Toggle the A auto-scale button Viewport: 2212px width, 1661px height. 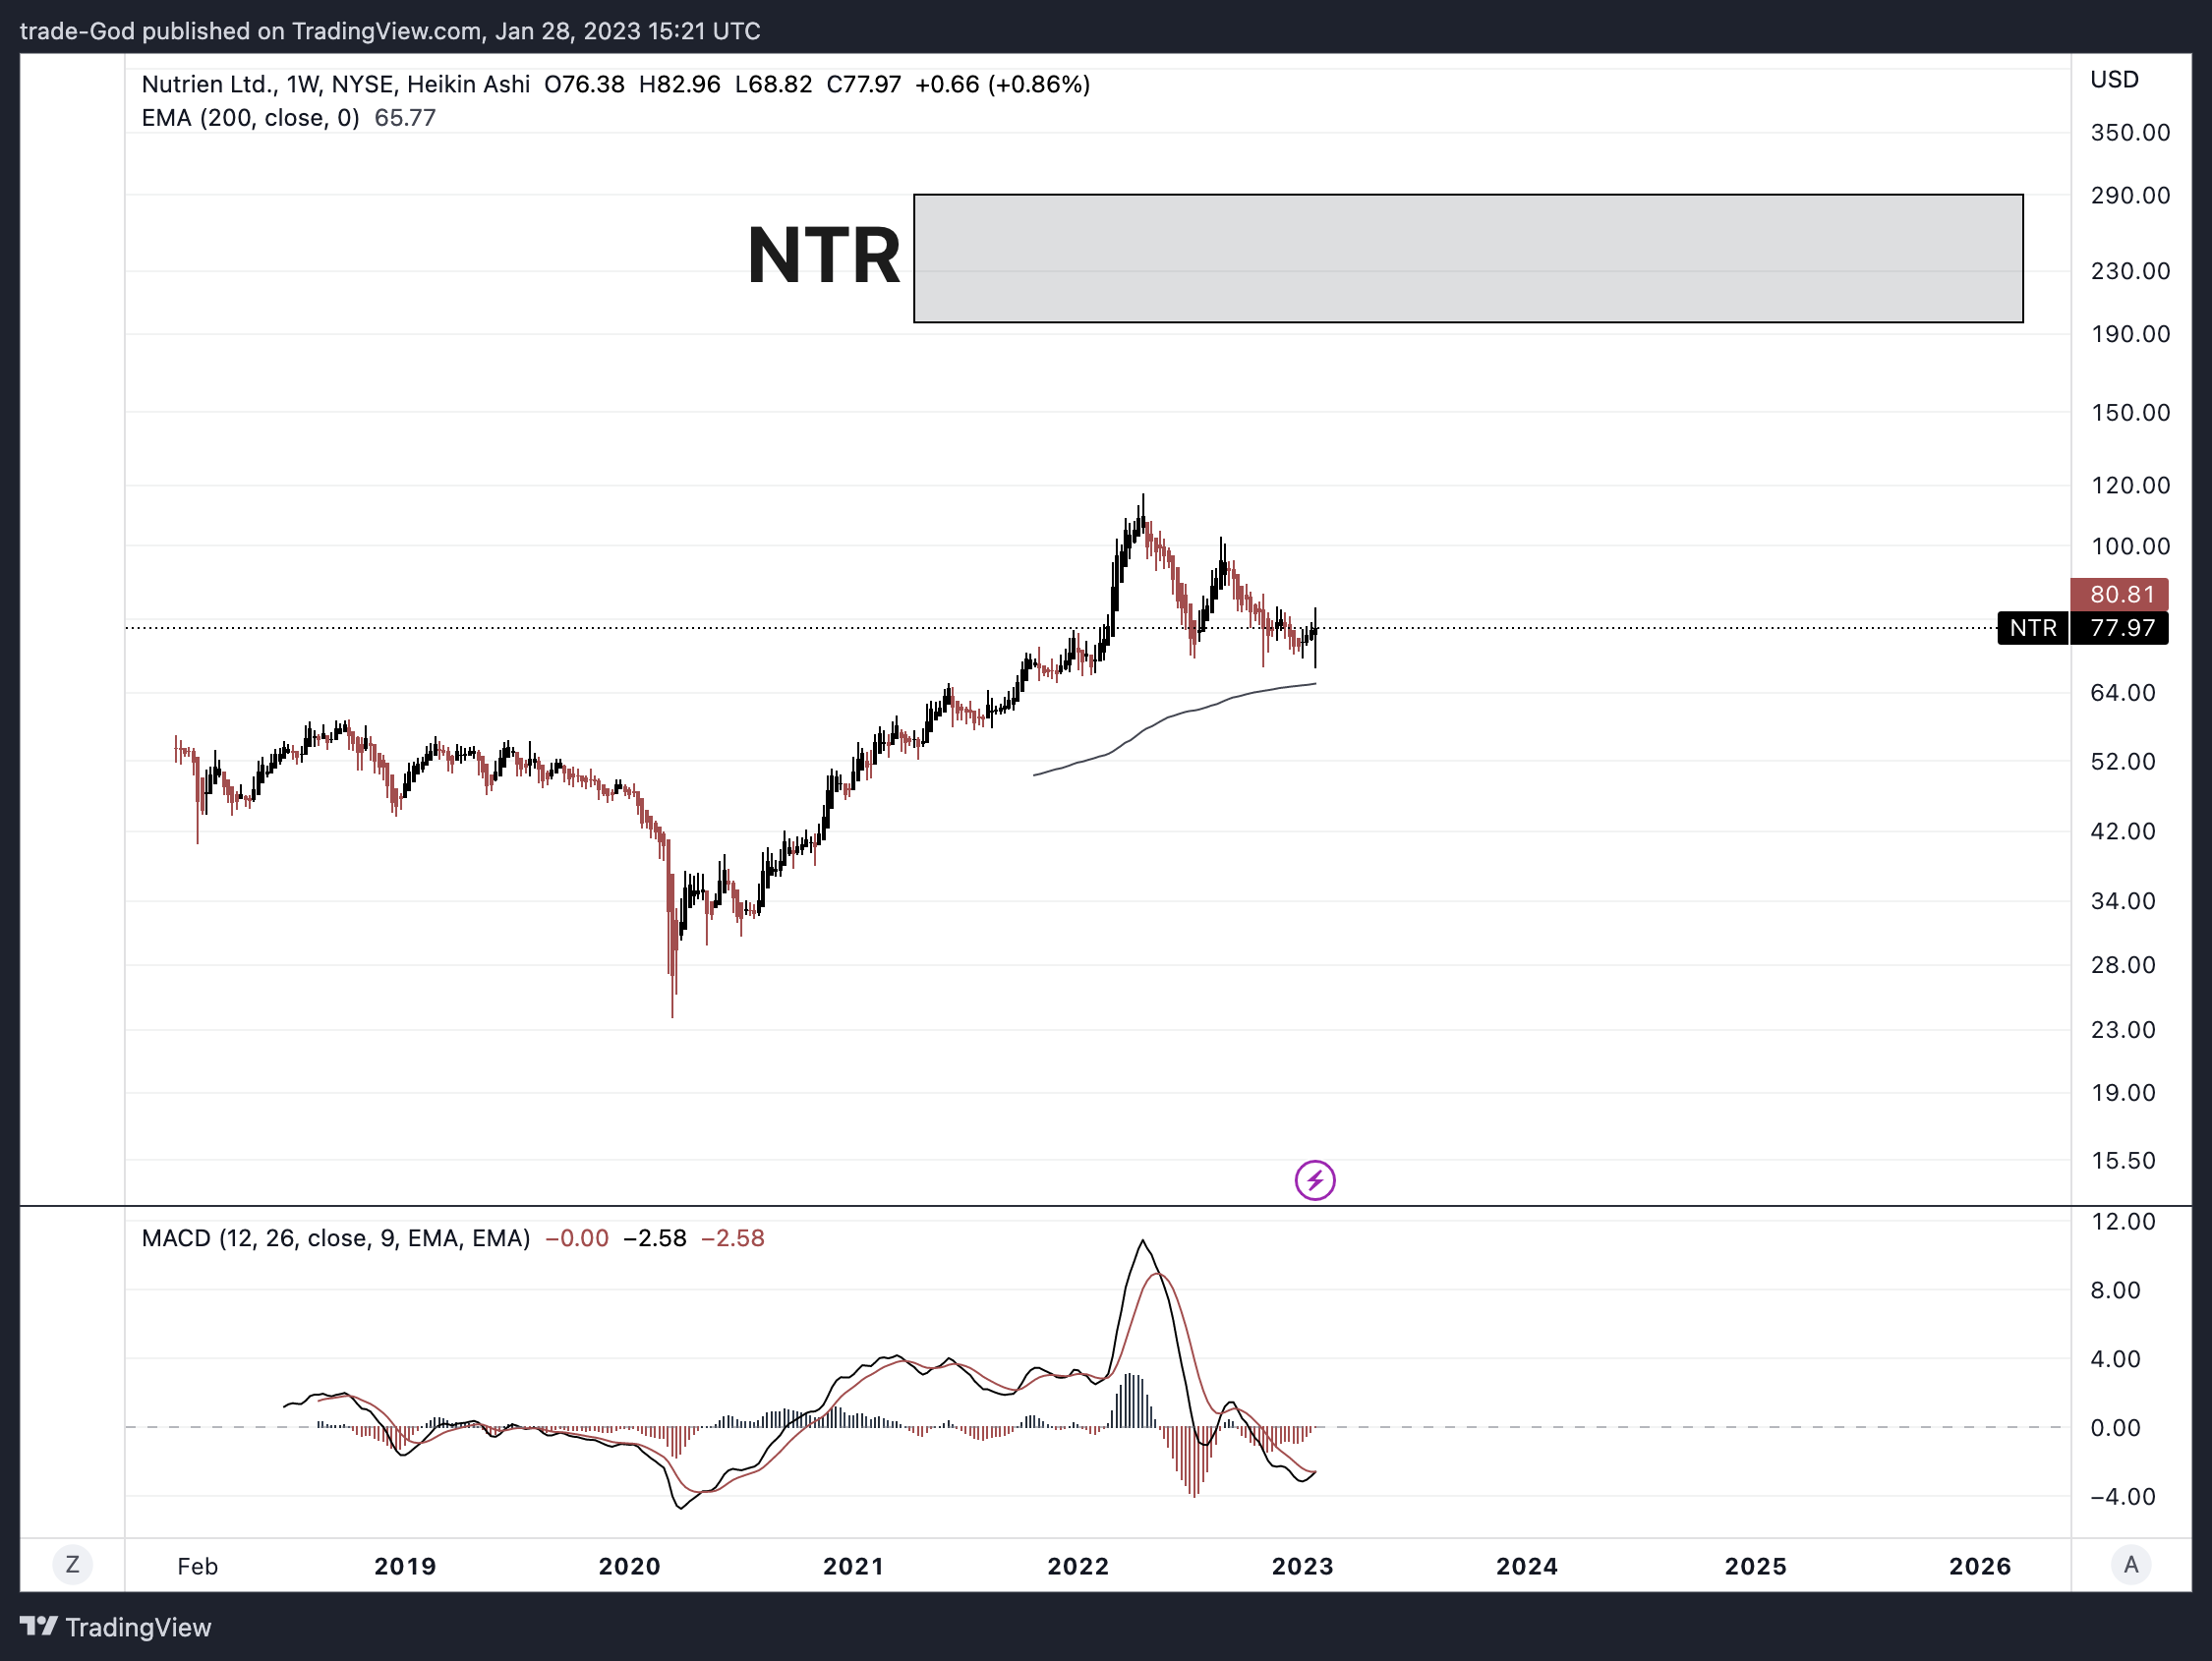[2130, 1564]
